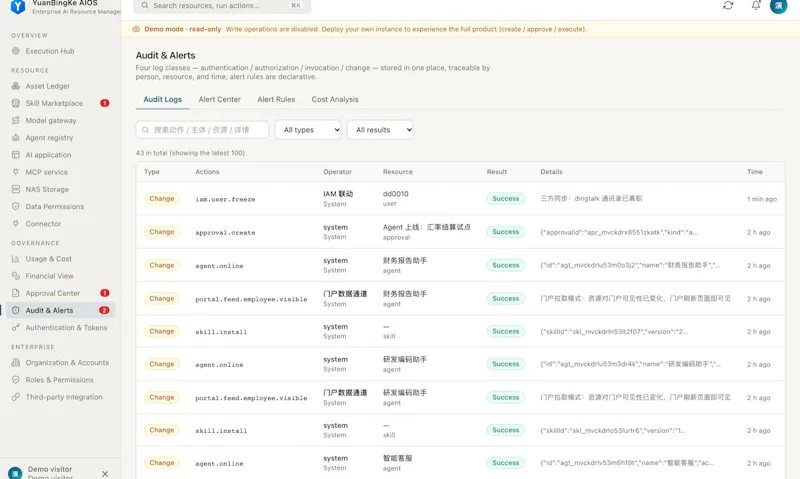Click the Skill Marketplace red badge
Viewport: 800px width, 479px height.
click(105, 103)
